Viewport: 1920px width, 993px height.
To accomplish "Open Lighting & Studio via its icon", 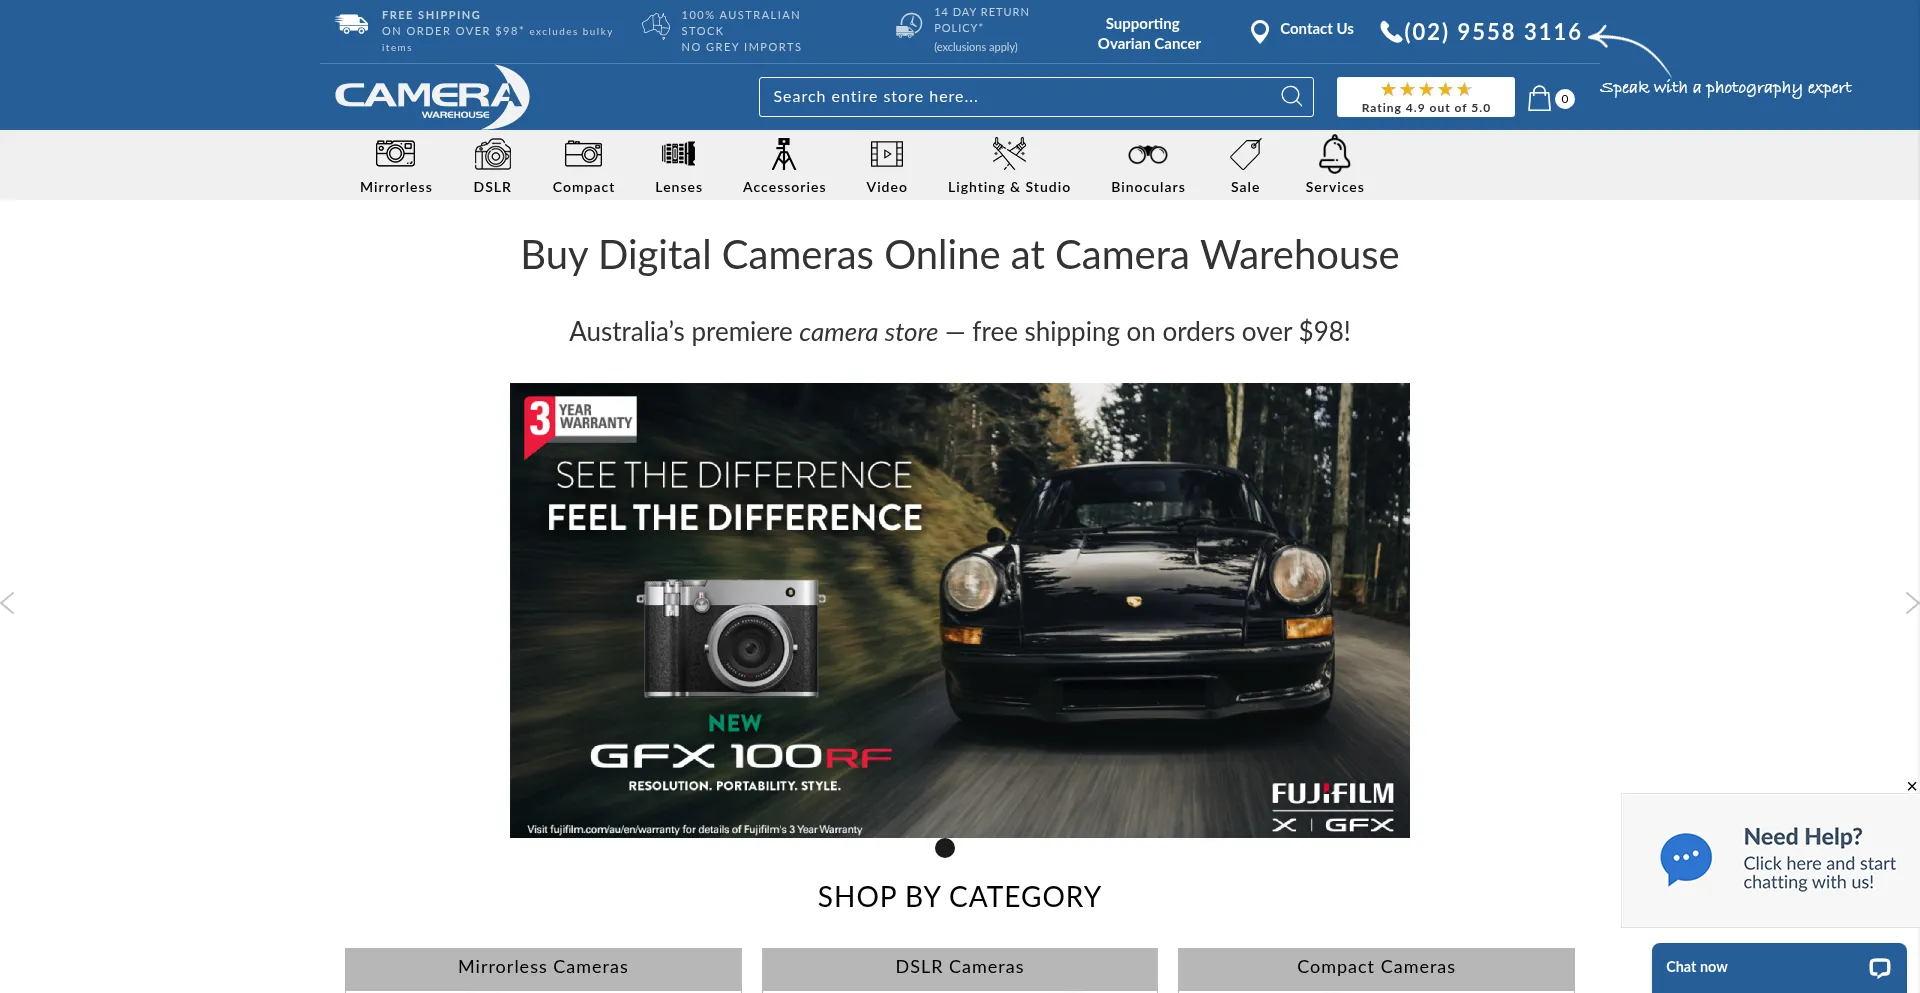I will click(x=1009, y=152).
